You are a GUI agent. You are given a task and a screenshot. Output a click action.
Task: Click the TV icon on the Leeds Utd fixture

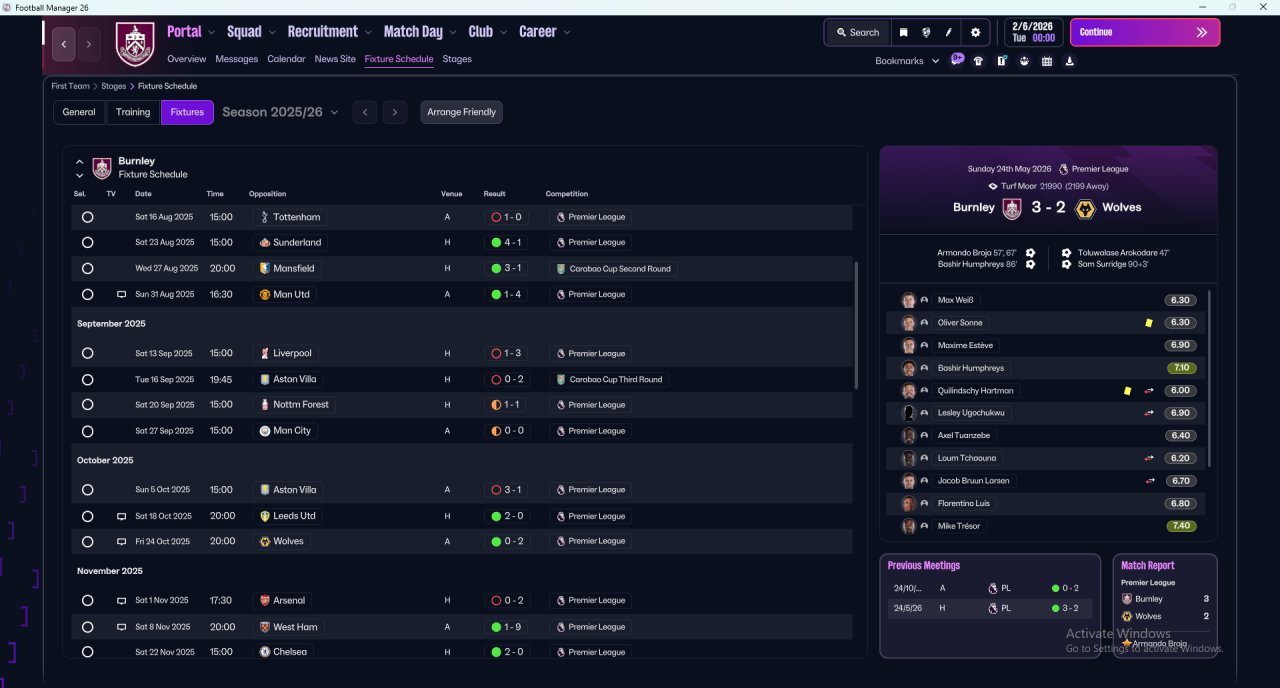pos(121,516)
